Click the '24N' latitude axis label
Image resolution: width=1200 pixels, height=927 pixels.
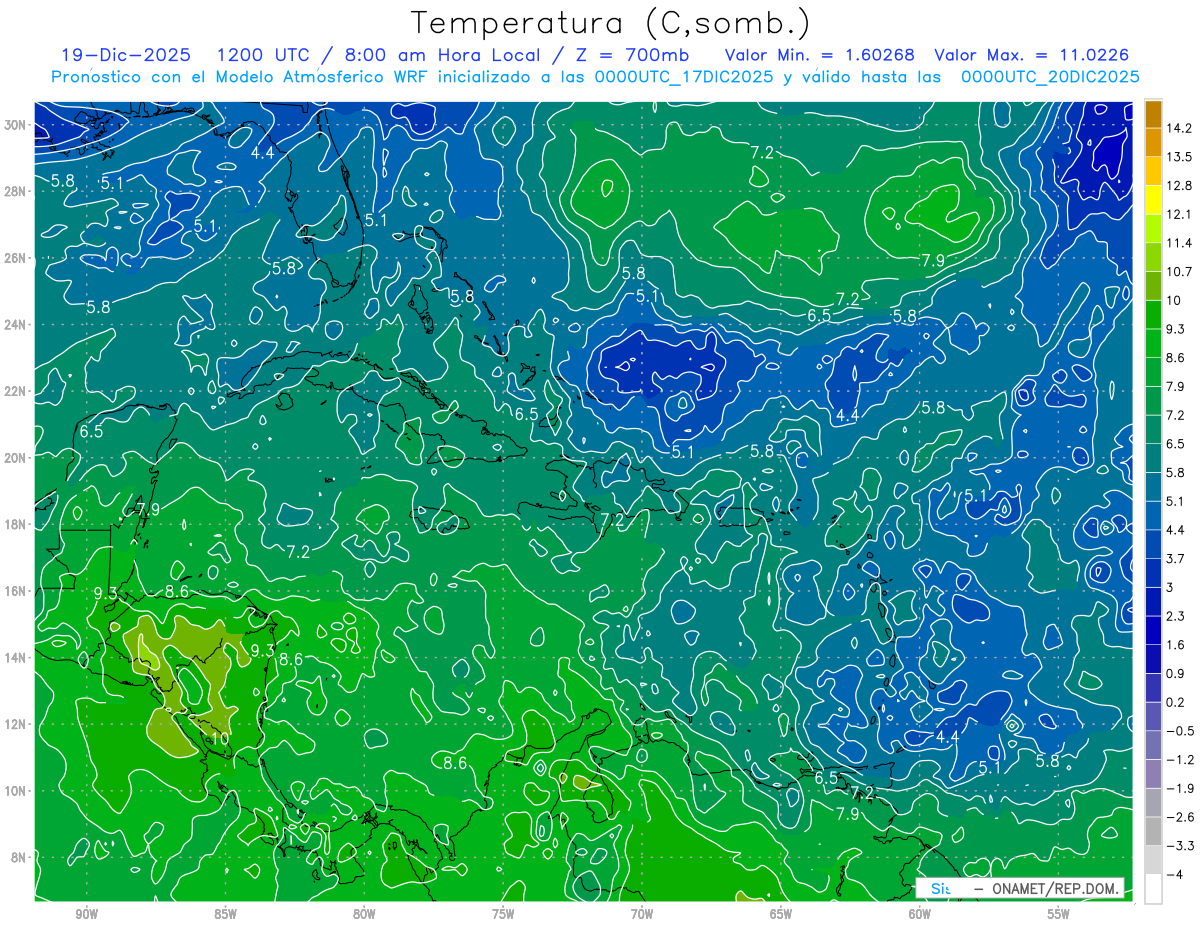[x=17, y=325]
